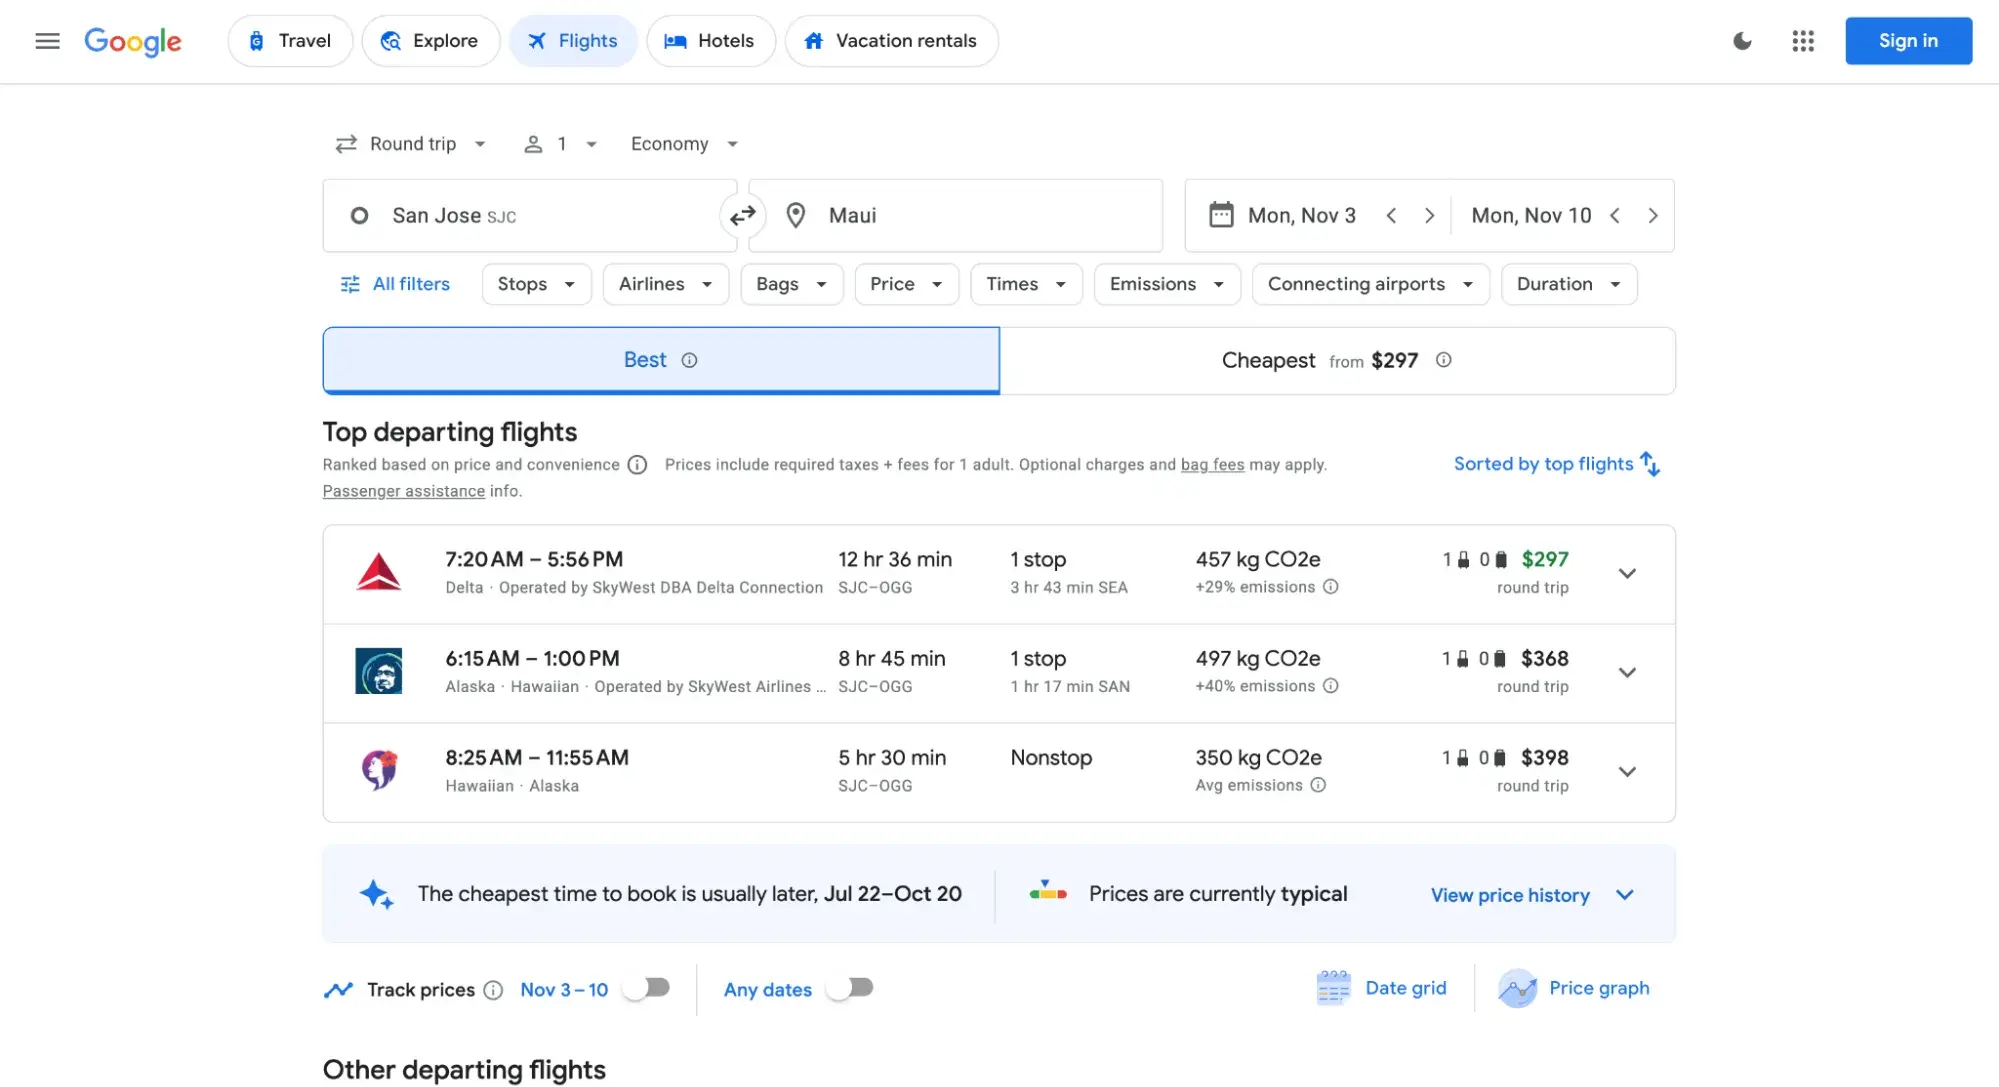
Task: Click the Date grid icon
Action: pyautogui.click(x=1333, y=988)
